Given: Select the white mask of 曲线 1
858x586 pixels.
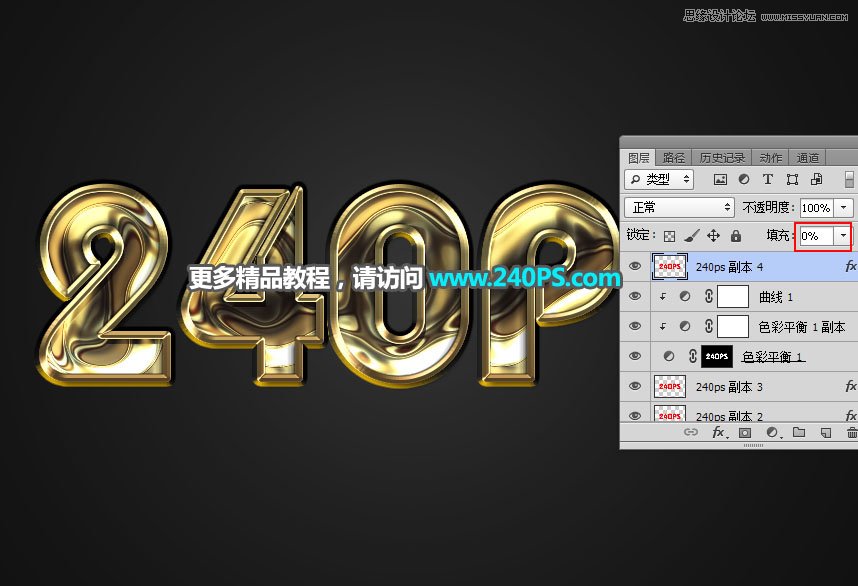Looking at the screenshot, I should coord(733,297).
